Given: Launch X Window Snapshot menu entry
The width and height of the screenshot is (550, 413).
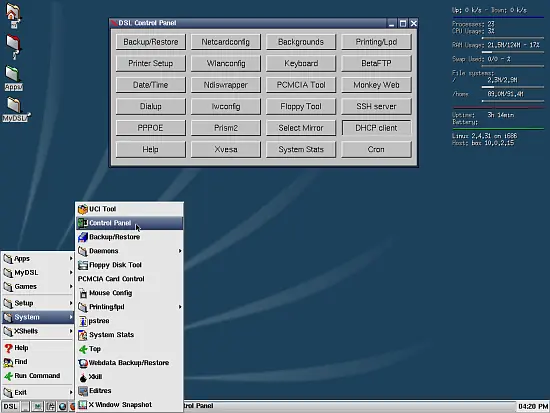Looking at the screenshot, I should pyautogui.click(x=129, y=405).
